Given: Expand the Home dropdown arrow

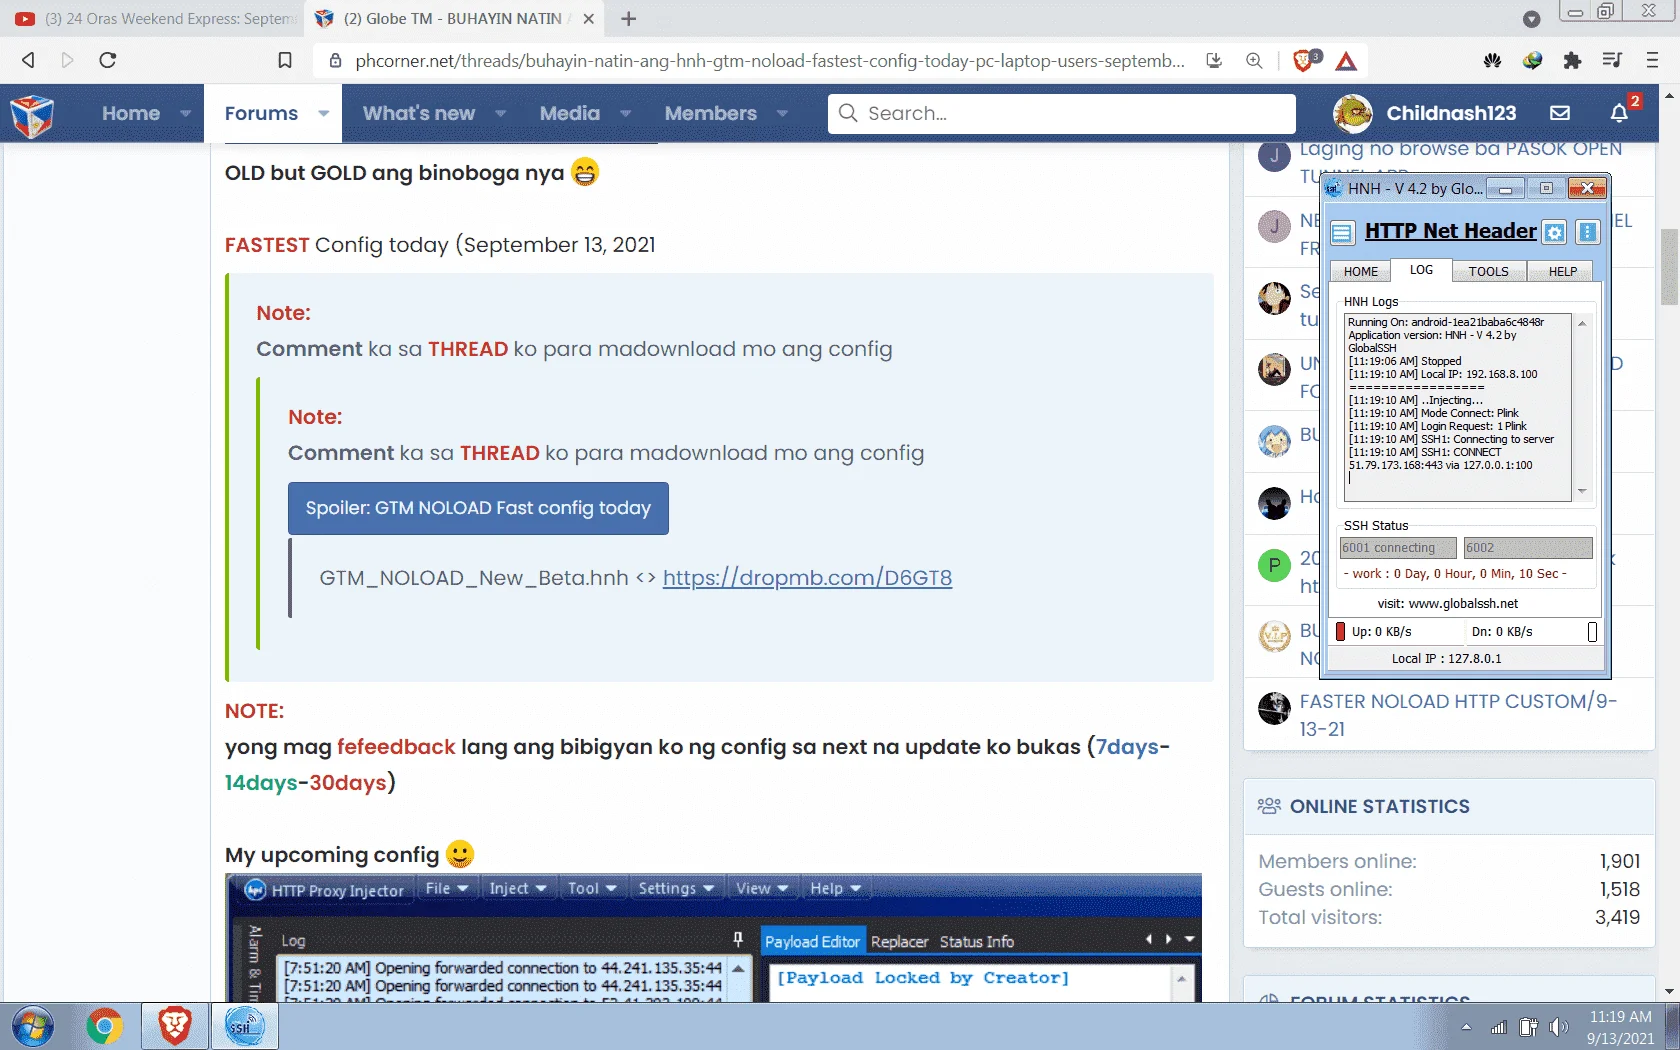Looking at the screenshot, I should click(x=186, y=113).
